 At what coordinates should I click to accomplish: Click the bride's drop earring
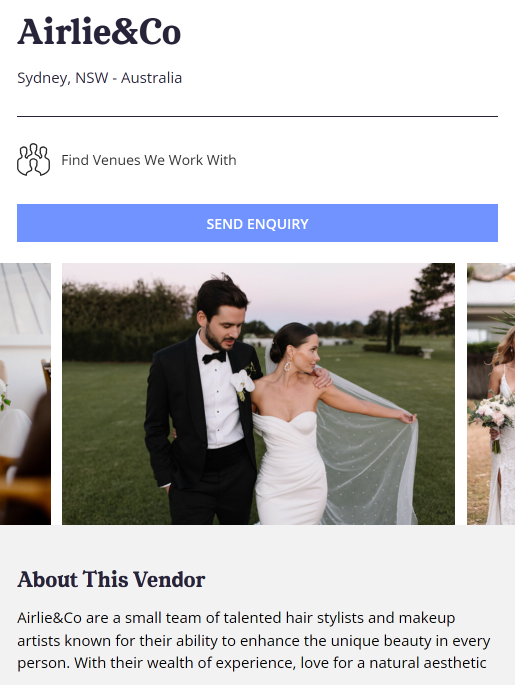[x=287, y=365]
